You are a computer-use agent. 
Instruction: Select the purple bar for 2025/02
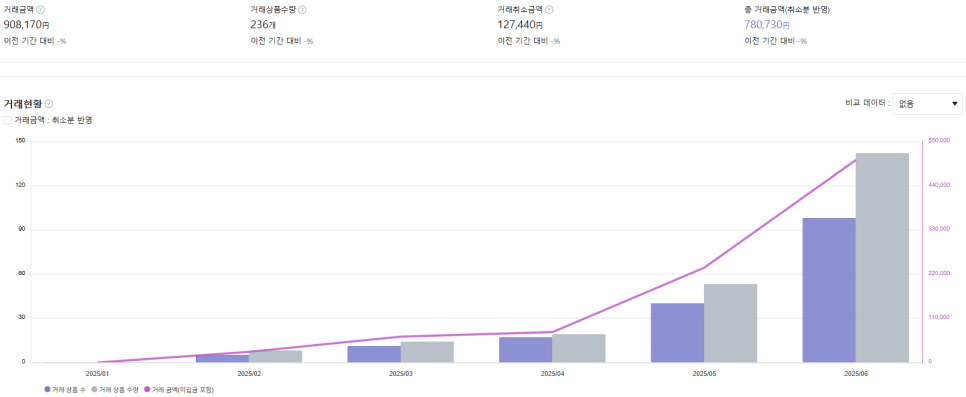[222, 359]
